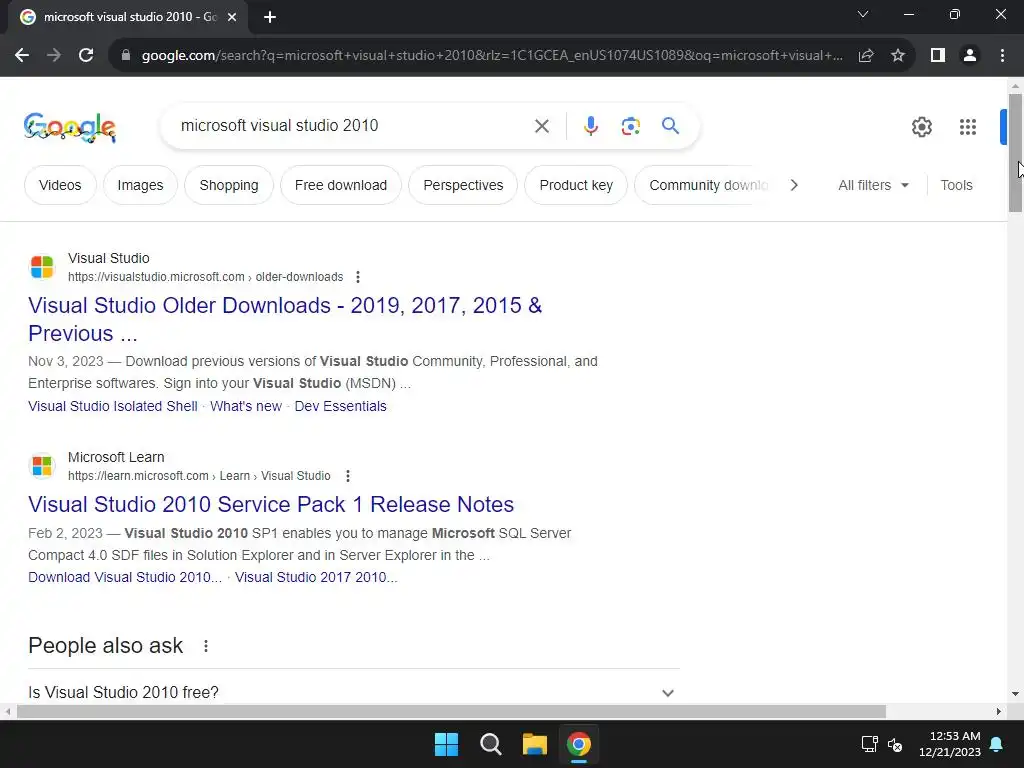Open Chrome three-dot menu
The width and height of the screenshot is (1024, 768).
click(x=1002, y=56)
